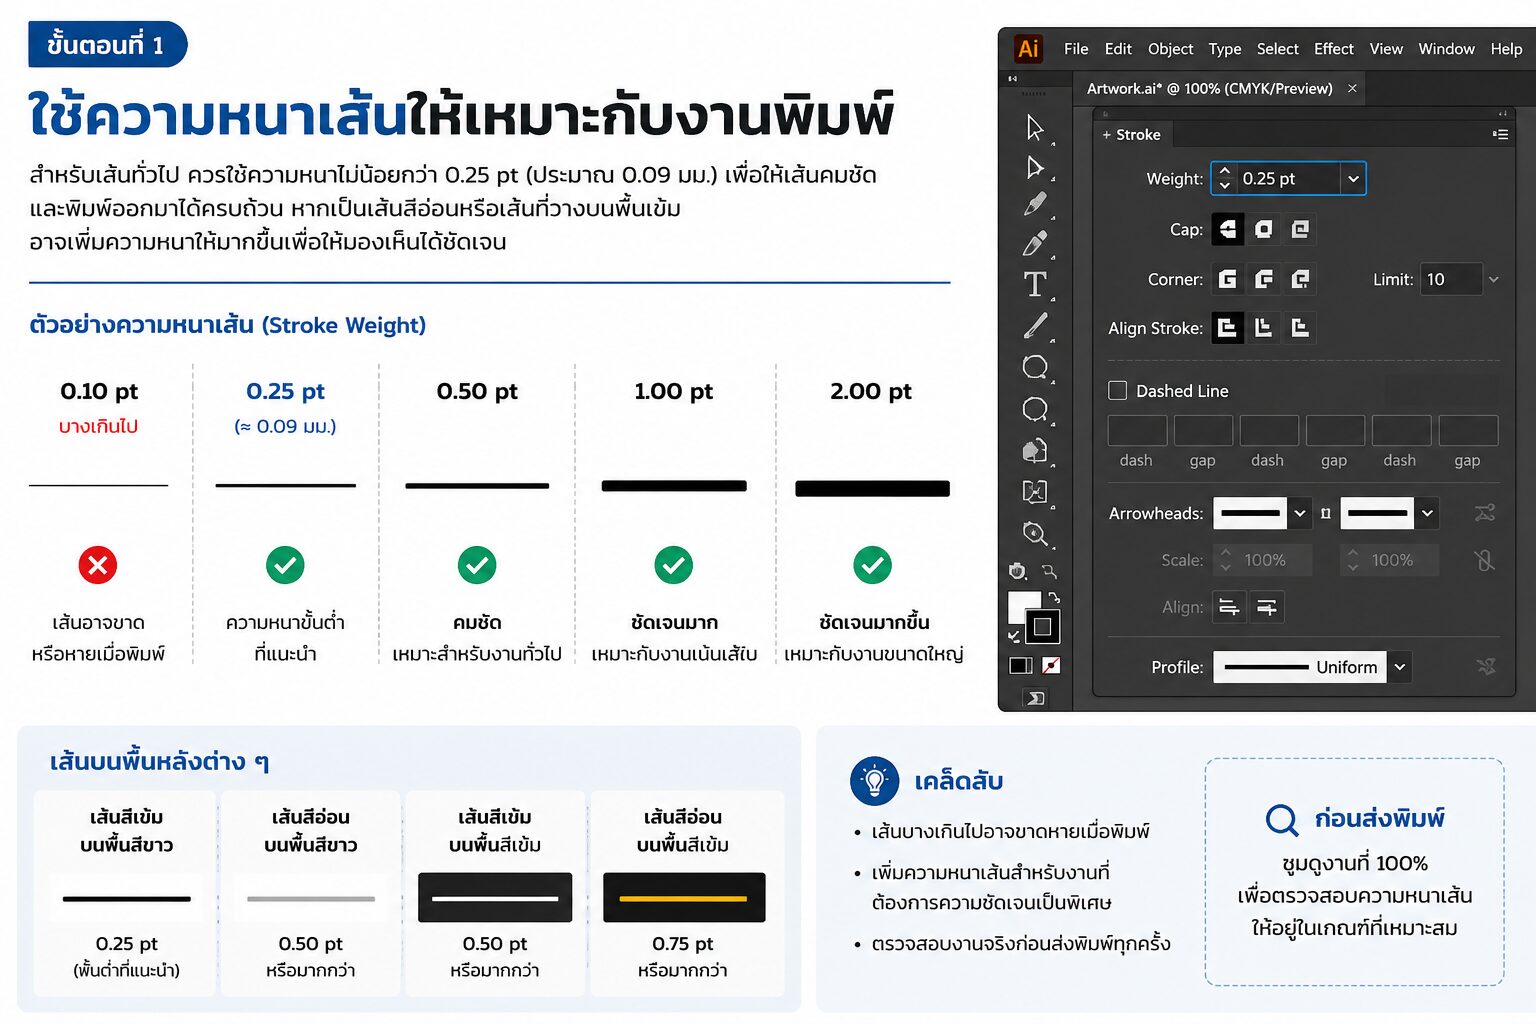Align stroke to outside
The width and height of the screenshot is (1536, 1024).
tap(1300, 327)
